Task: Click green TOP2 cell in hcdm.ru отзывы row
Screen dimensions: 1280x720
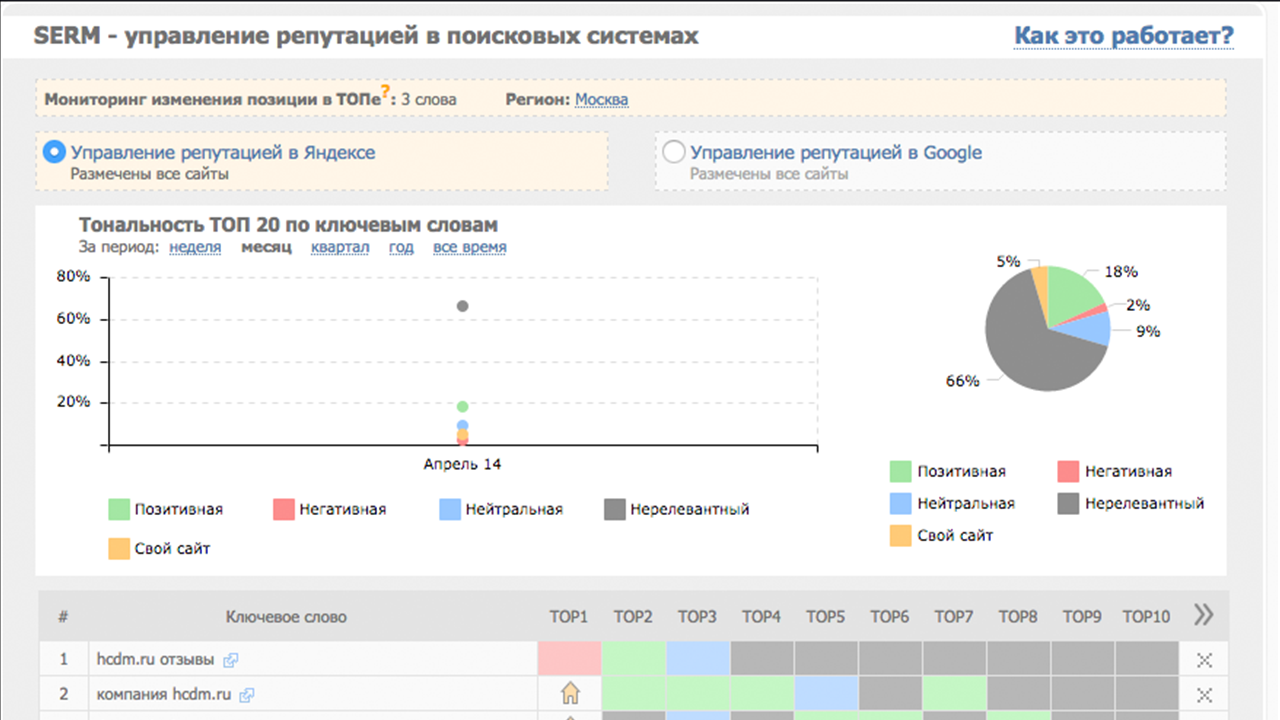Action: coord(634,659)
